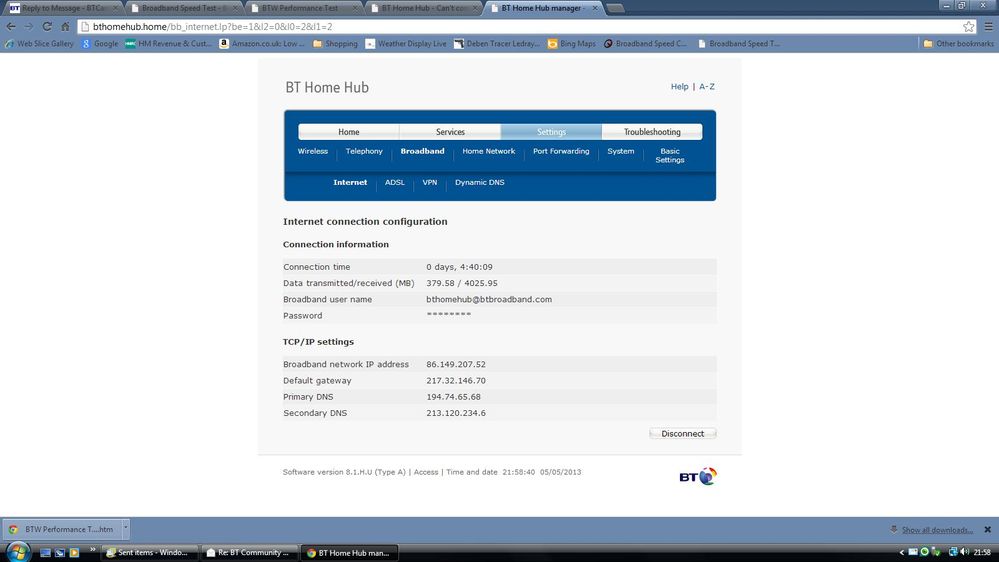Click the browser back arrow icon
Viewport: 999px width, 562px height.
click(x=11, y=27)
